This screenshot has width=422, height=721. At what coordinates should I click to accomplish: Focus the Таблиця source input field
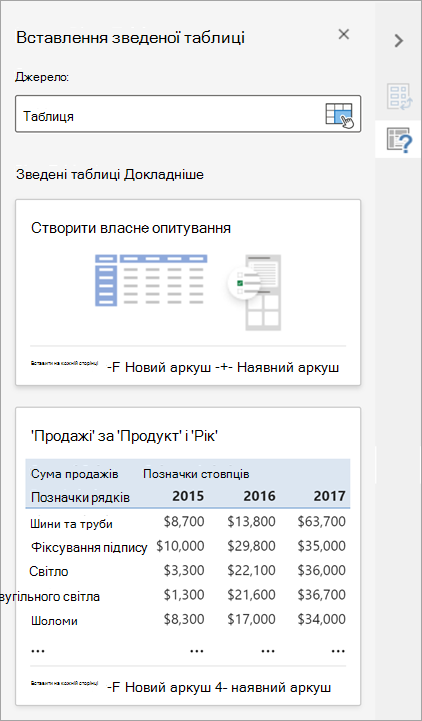(188, 114)
